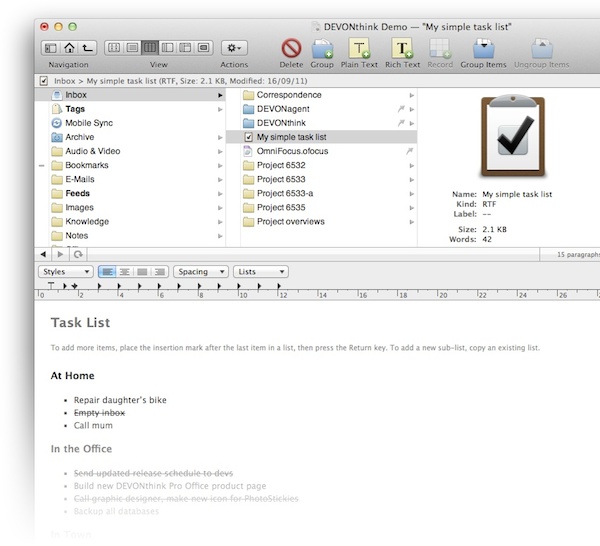Screen dimensions: 600x546
Task: Open the Styles dropdown
Action: [x=66, y=271]
